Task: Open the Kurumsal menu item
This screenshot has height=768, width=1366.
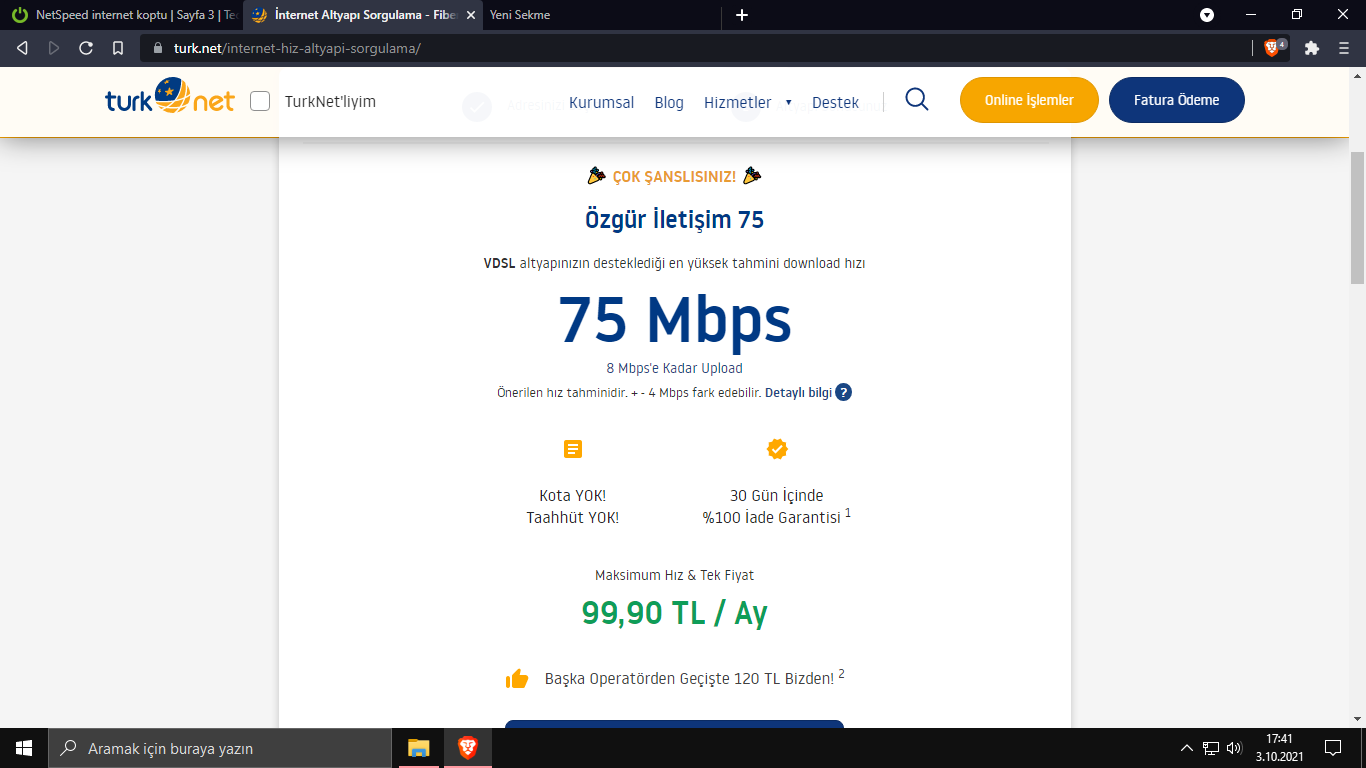Action: pyautogui.click(x=602, y=103)
